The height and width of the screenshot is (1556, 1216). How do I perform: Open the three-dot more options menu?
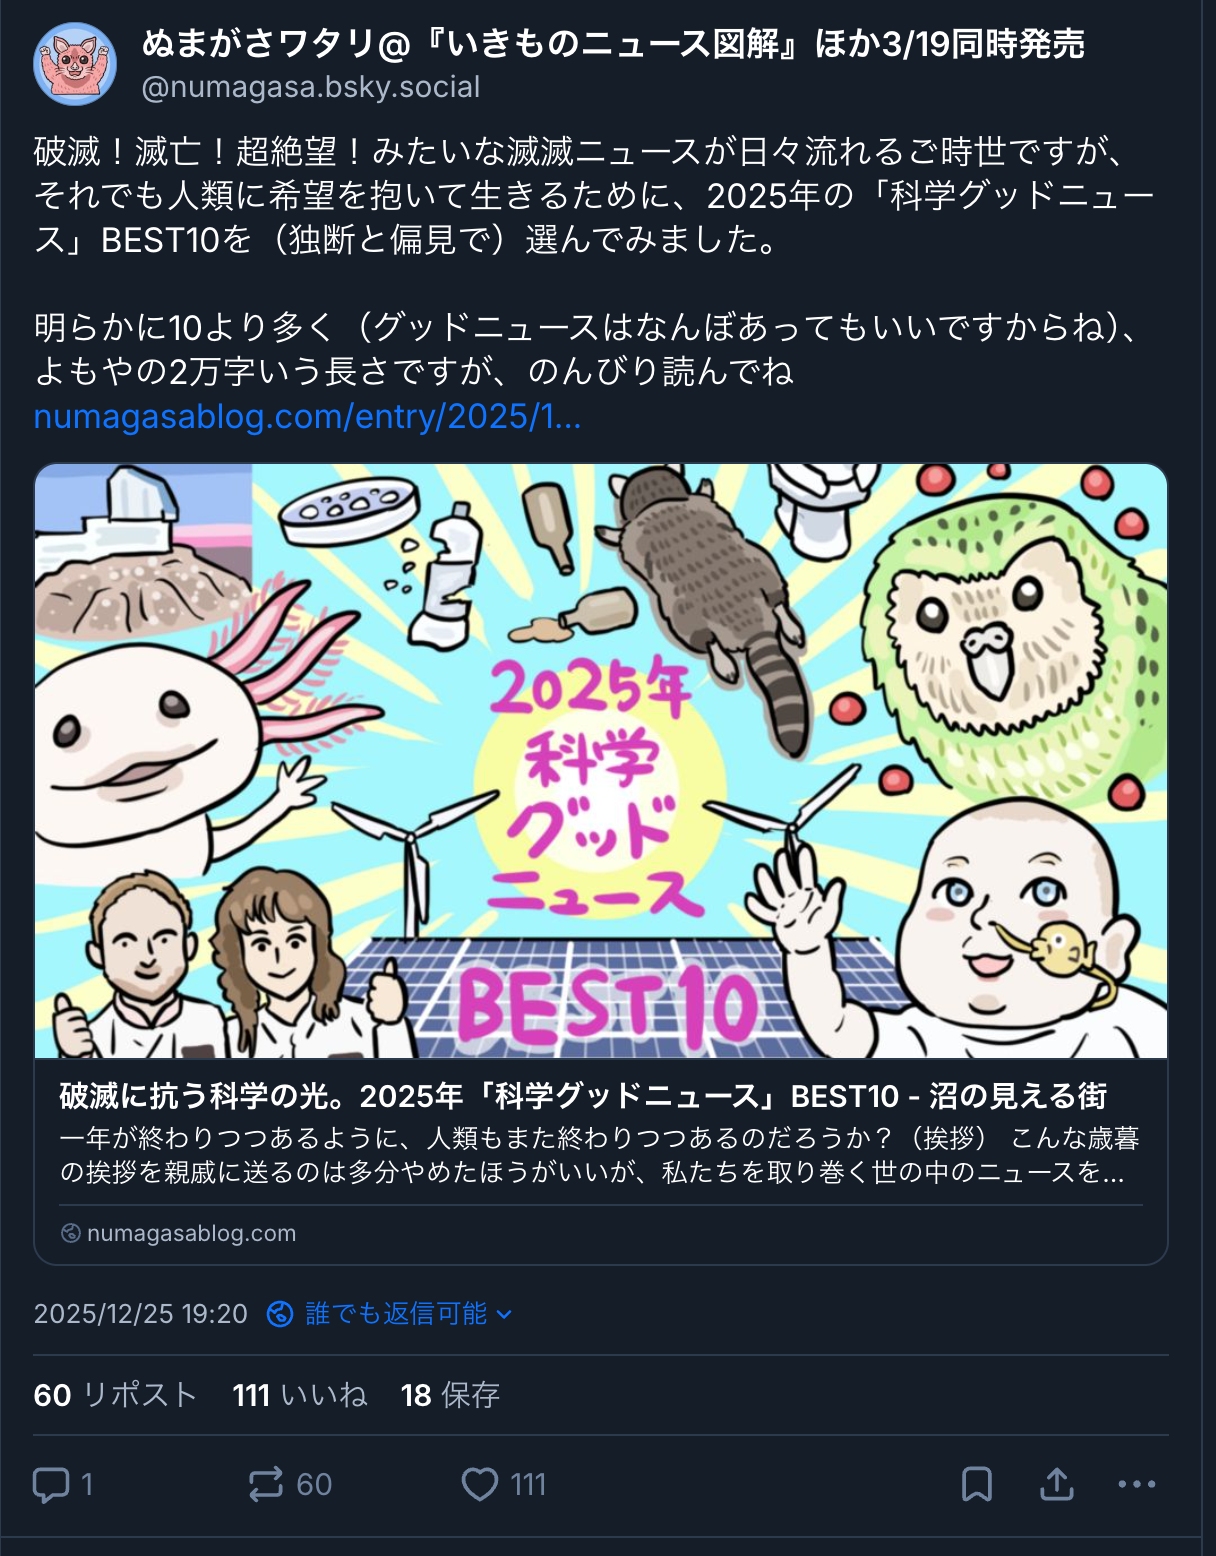pyautogui.click(x=1137, y=1484)
